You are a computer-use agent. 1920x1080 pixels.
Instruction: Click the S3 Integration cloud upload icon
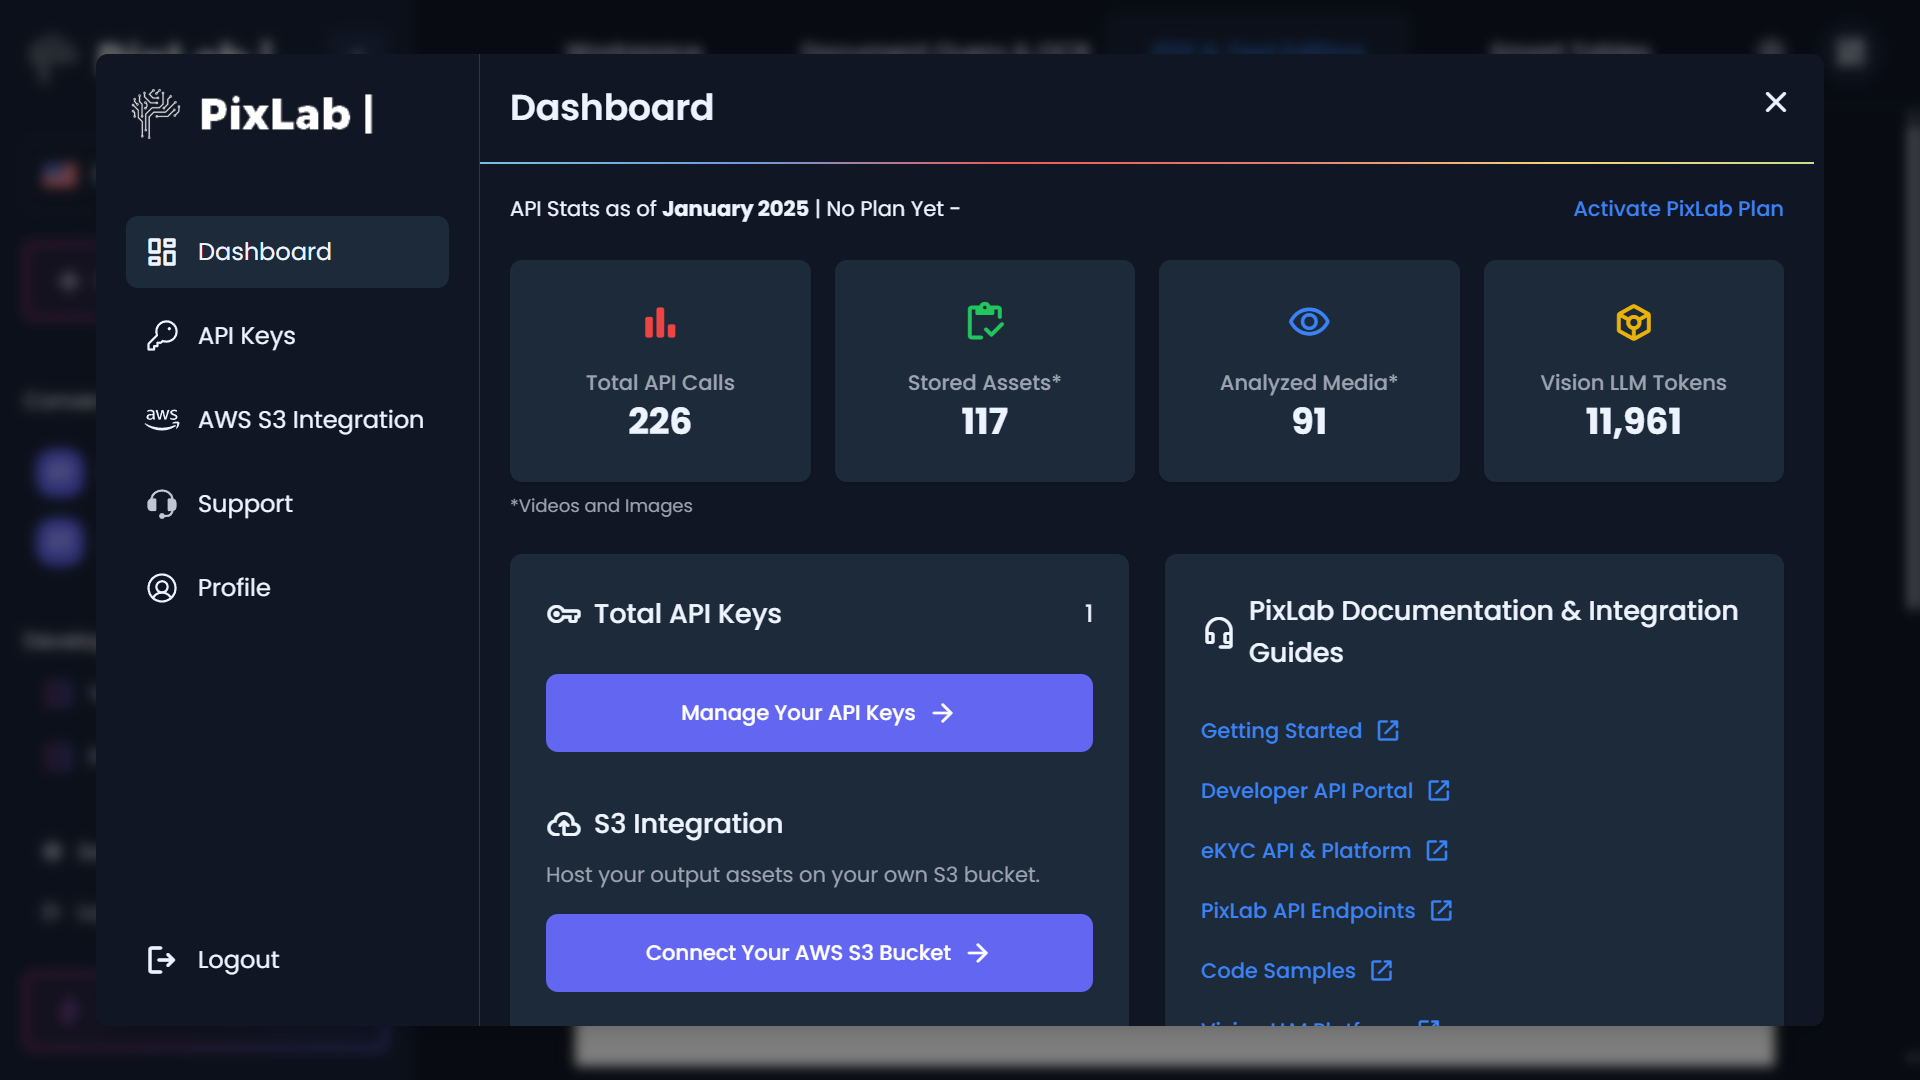(564, 824)
